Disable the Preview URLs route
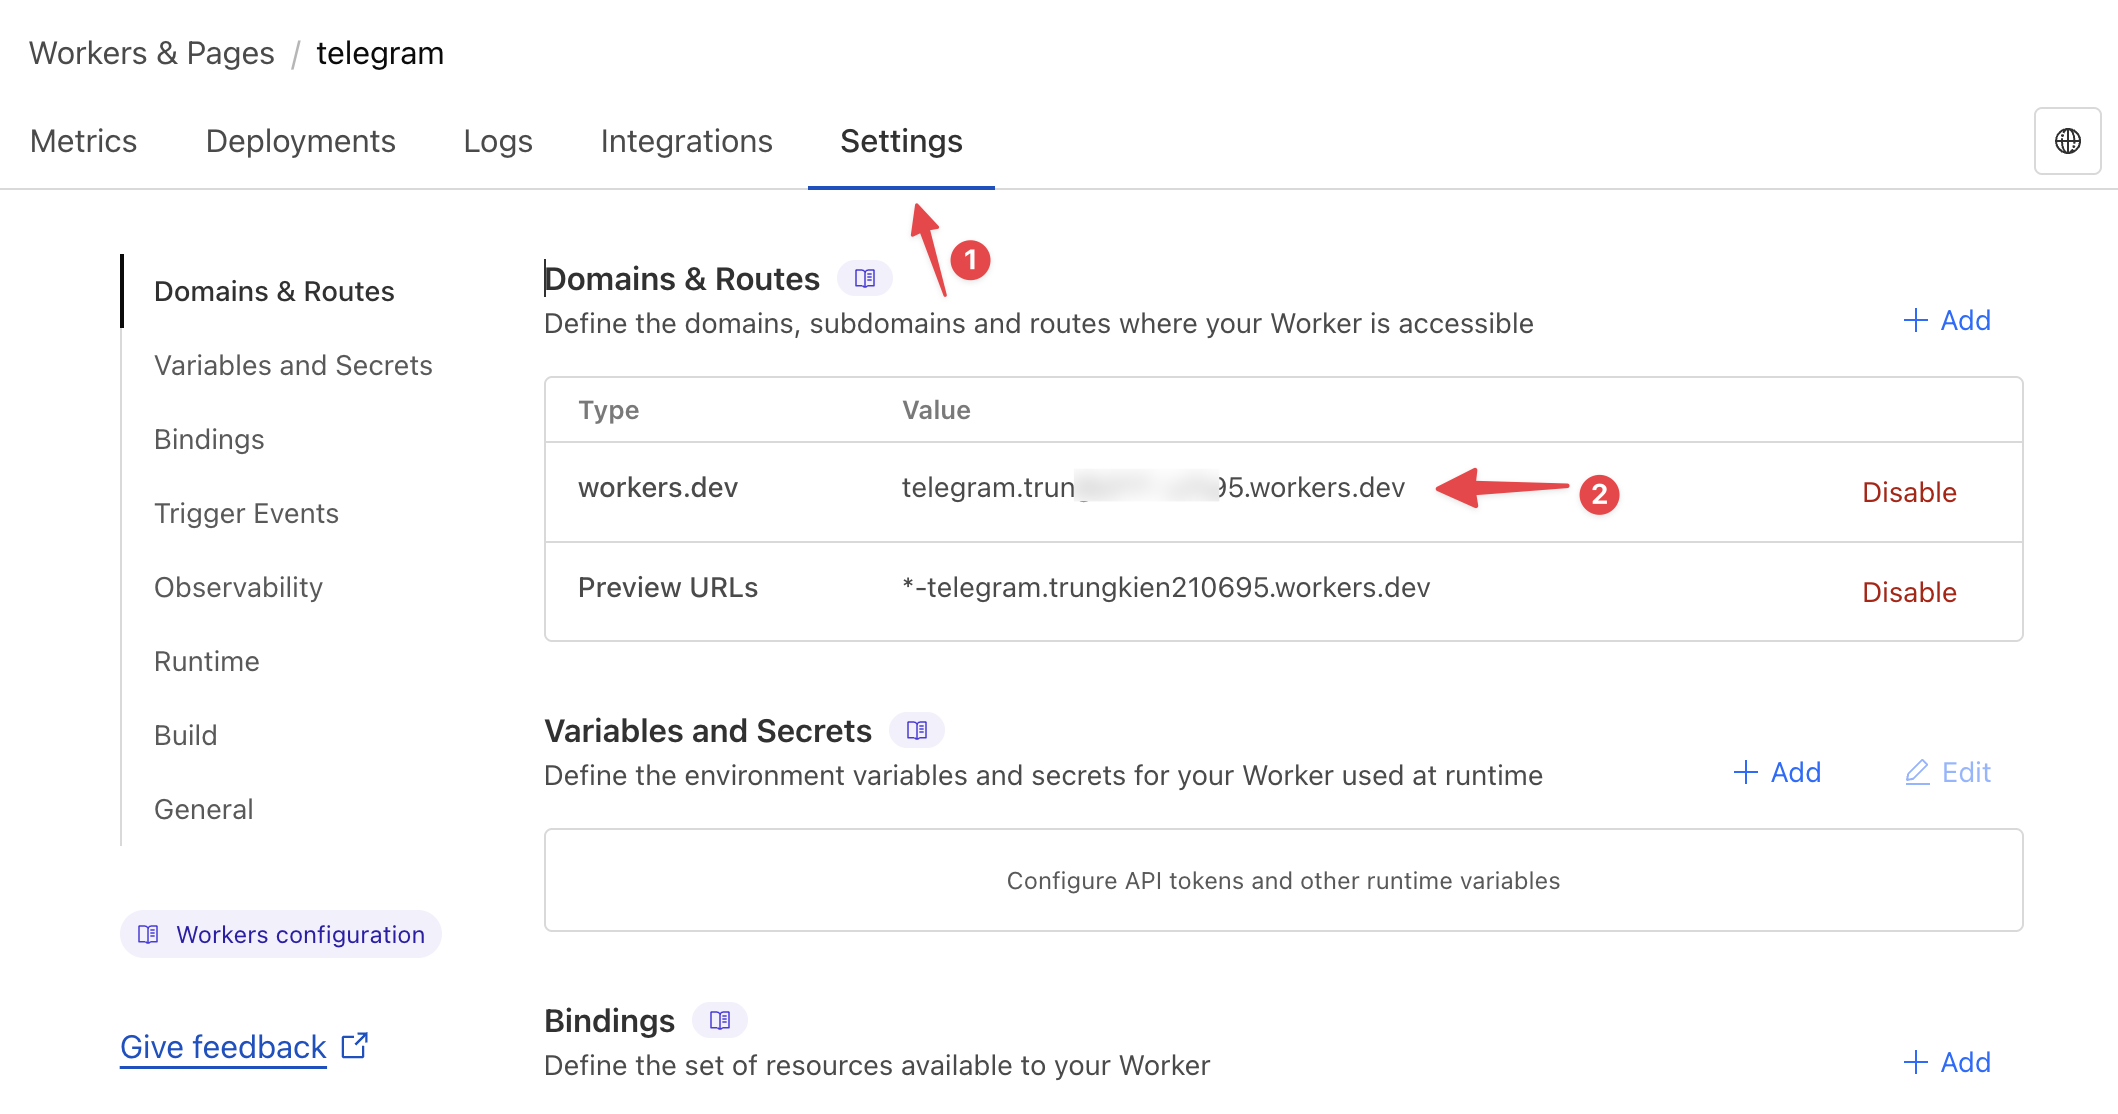 pyautogui.click(x=1909, y=592)
